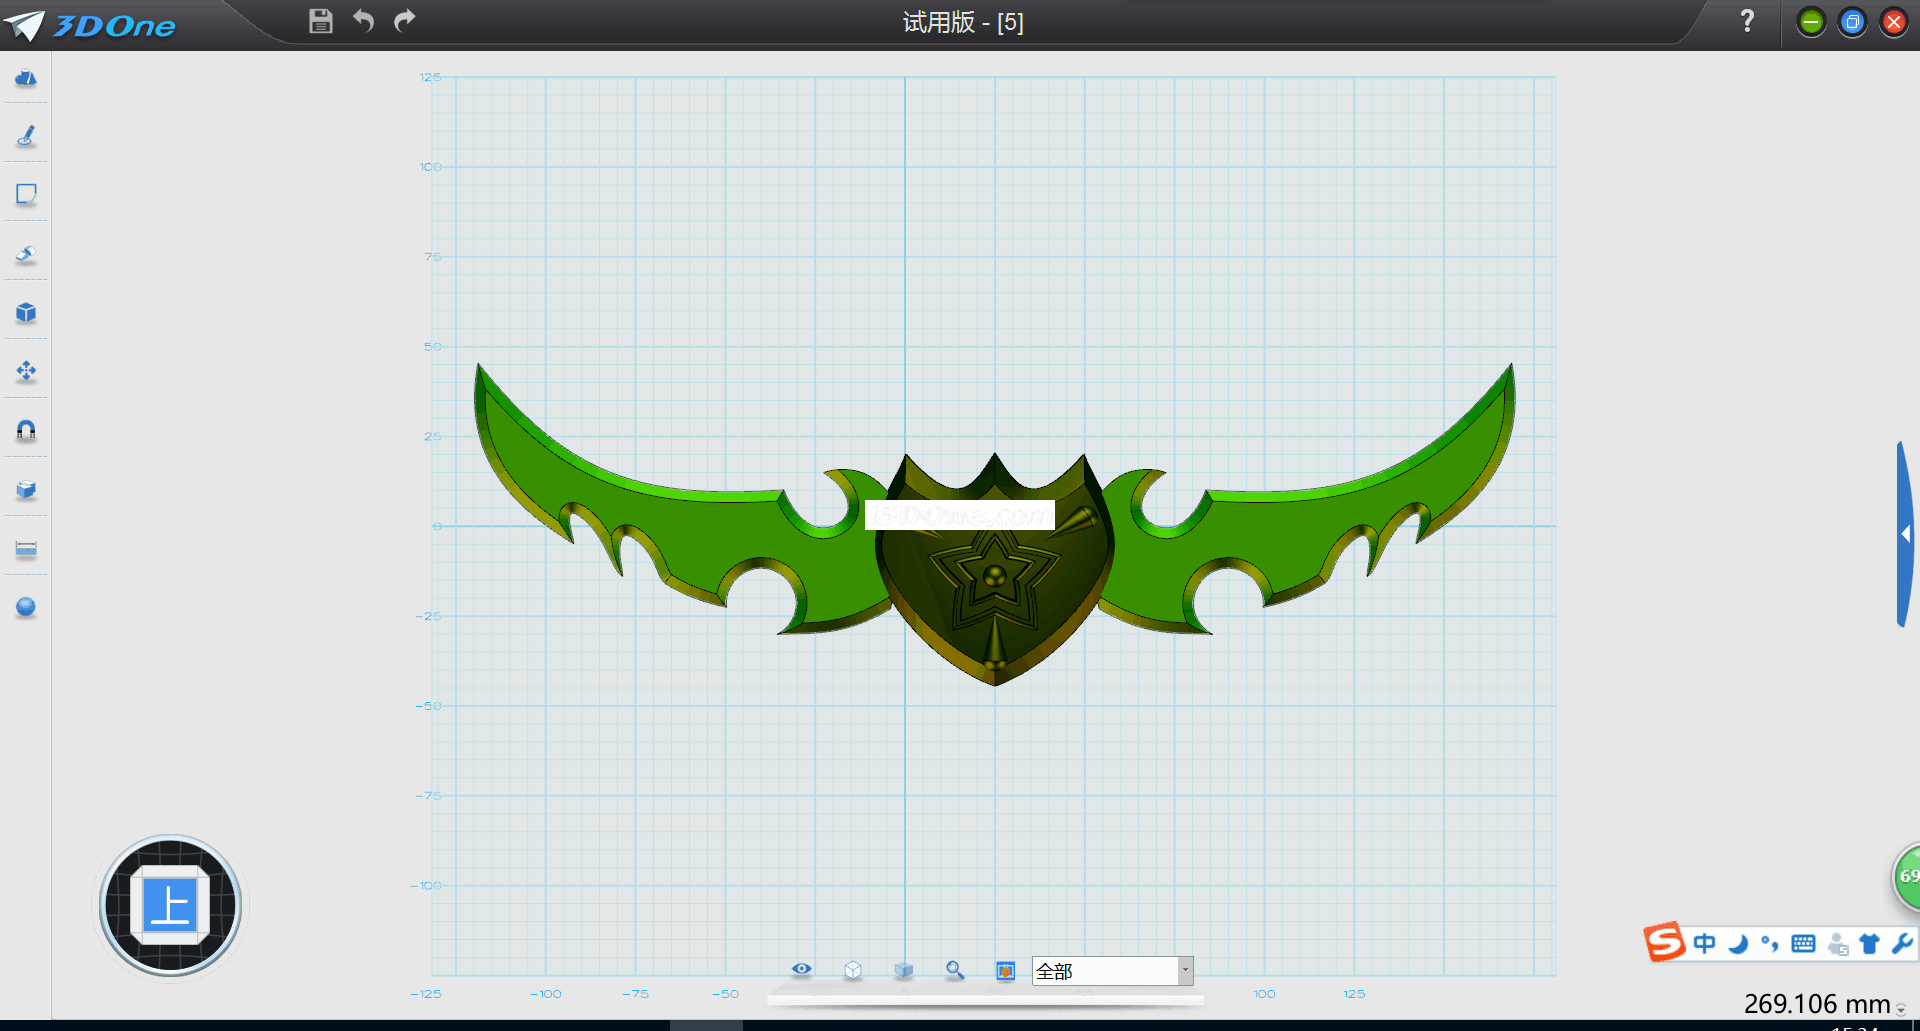Undo the last action

[363, 21]
